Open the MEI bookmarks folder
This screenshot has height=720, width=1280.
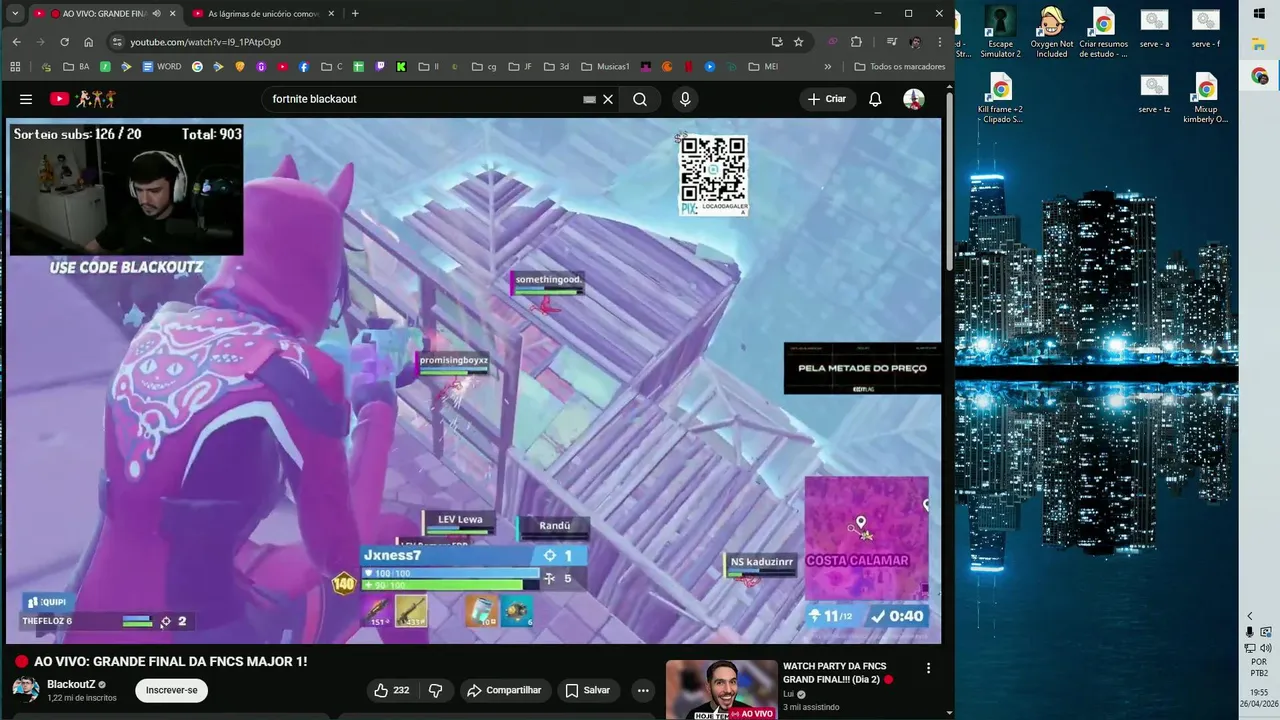coord(763,67)
